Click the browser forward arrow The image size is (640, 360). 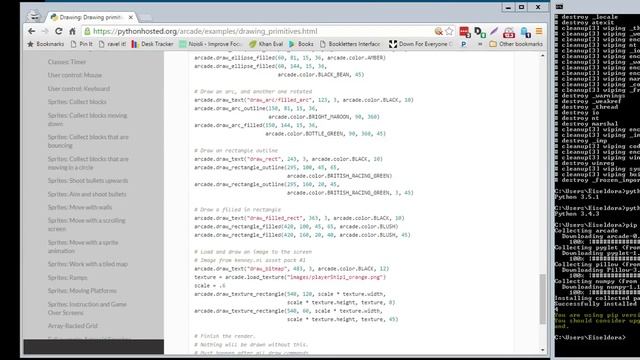[x=45, y=31]
